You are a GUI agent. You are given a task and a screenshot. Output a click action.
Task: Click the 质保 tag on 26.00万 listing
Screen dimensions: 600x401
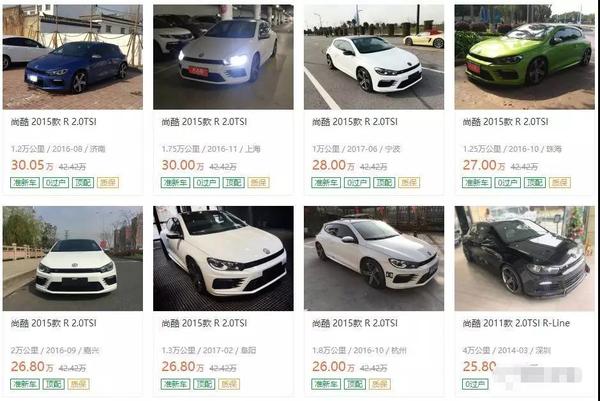380,384
